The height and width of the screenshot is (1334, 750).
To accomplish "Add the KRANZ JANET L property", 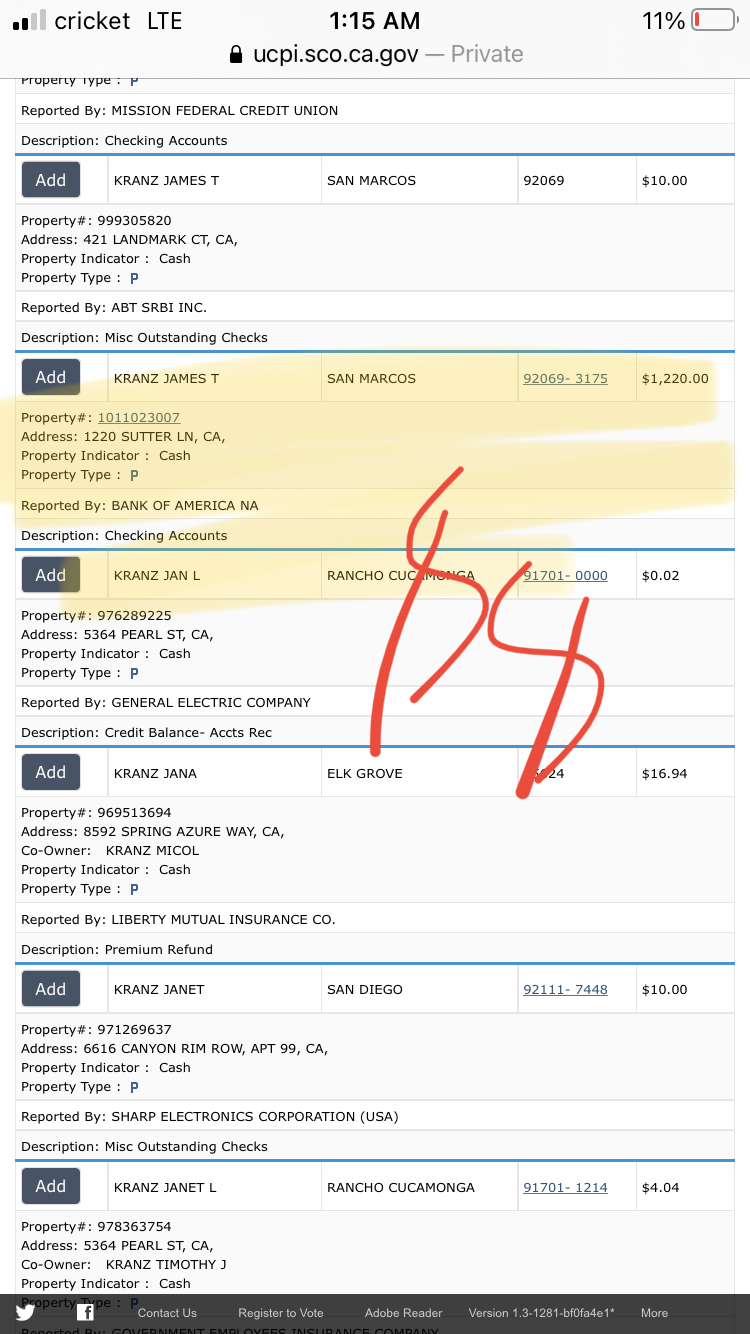I will click(51, 1186).
